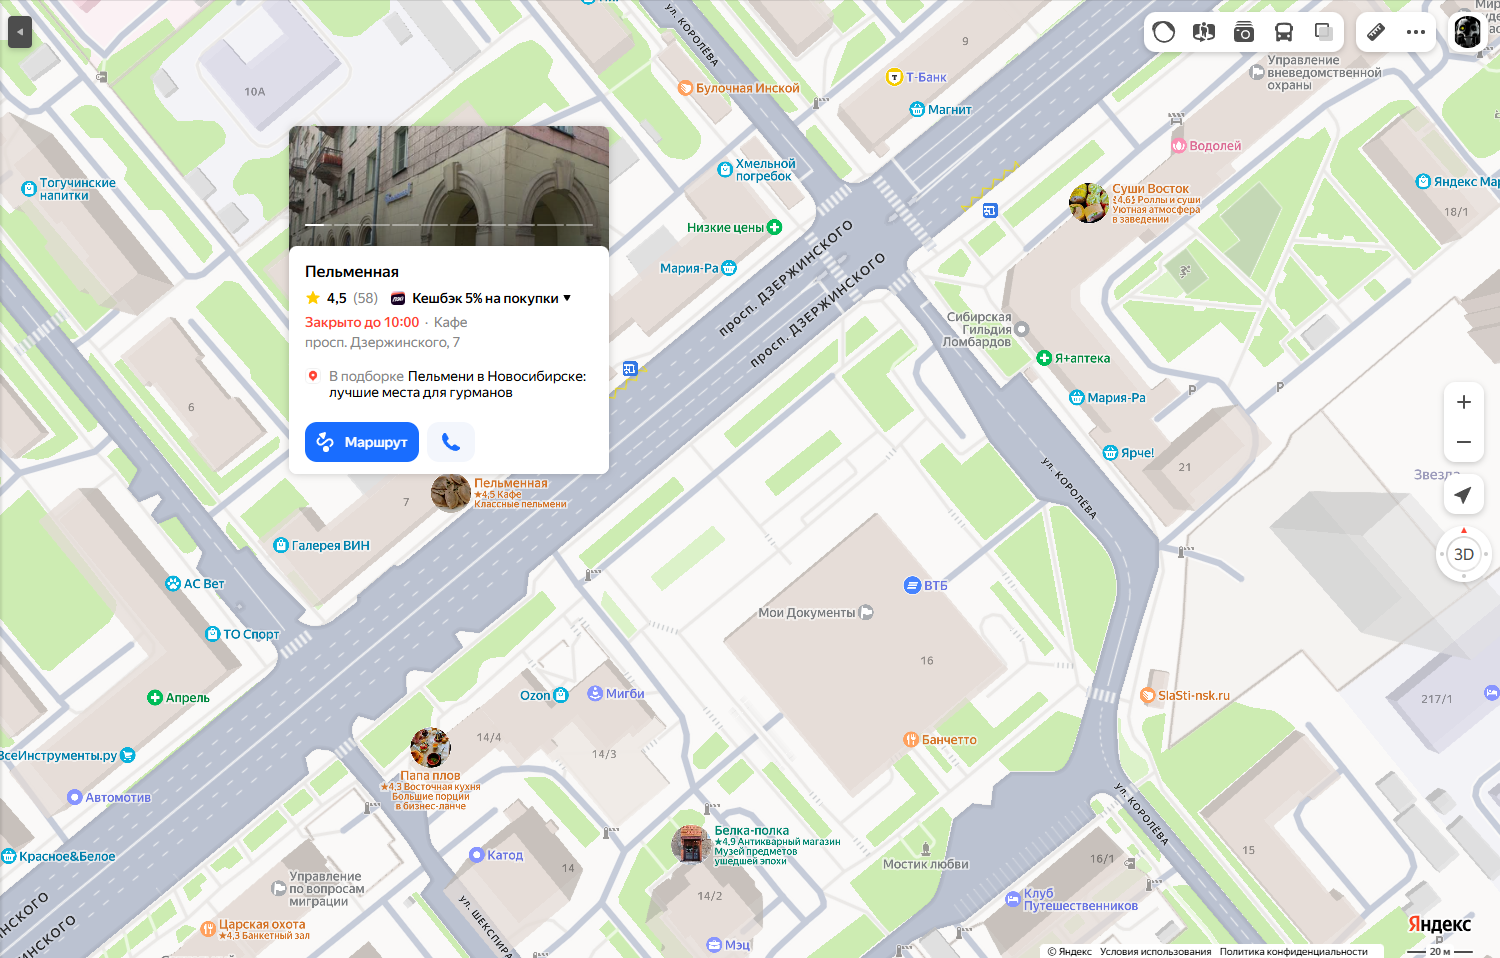Toggle the traffic layer icon
The width and height of the screenshot is (1500, 958).
[x=1164, y=32]
